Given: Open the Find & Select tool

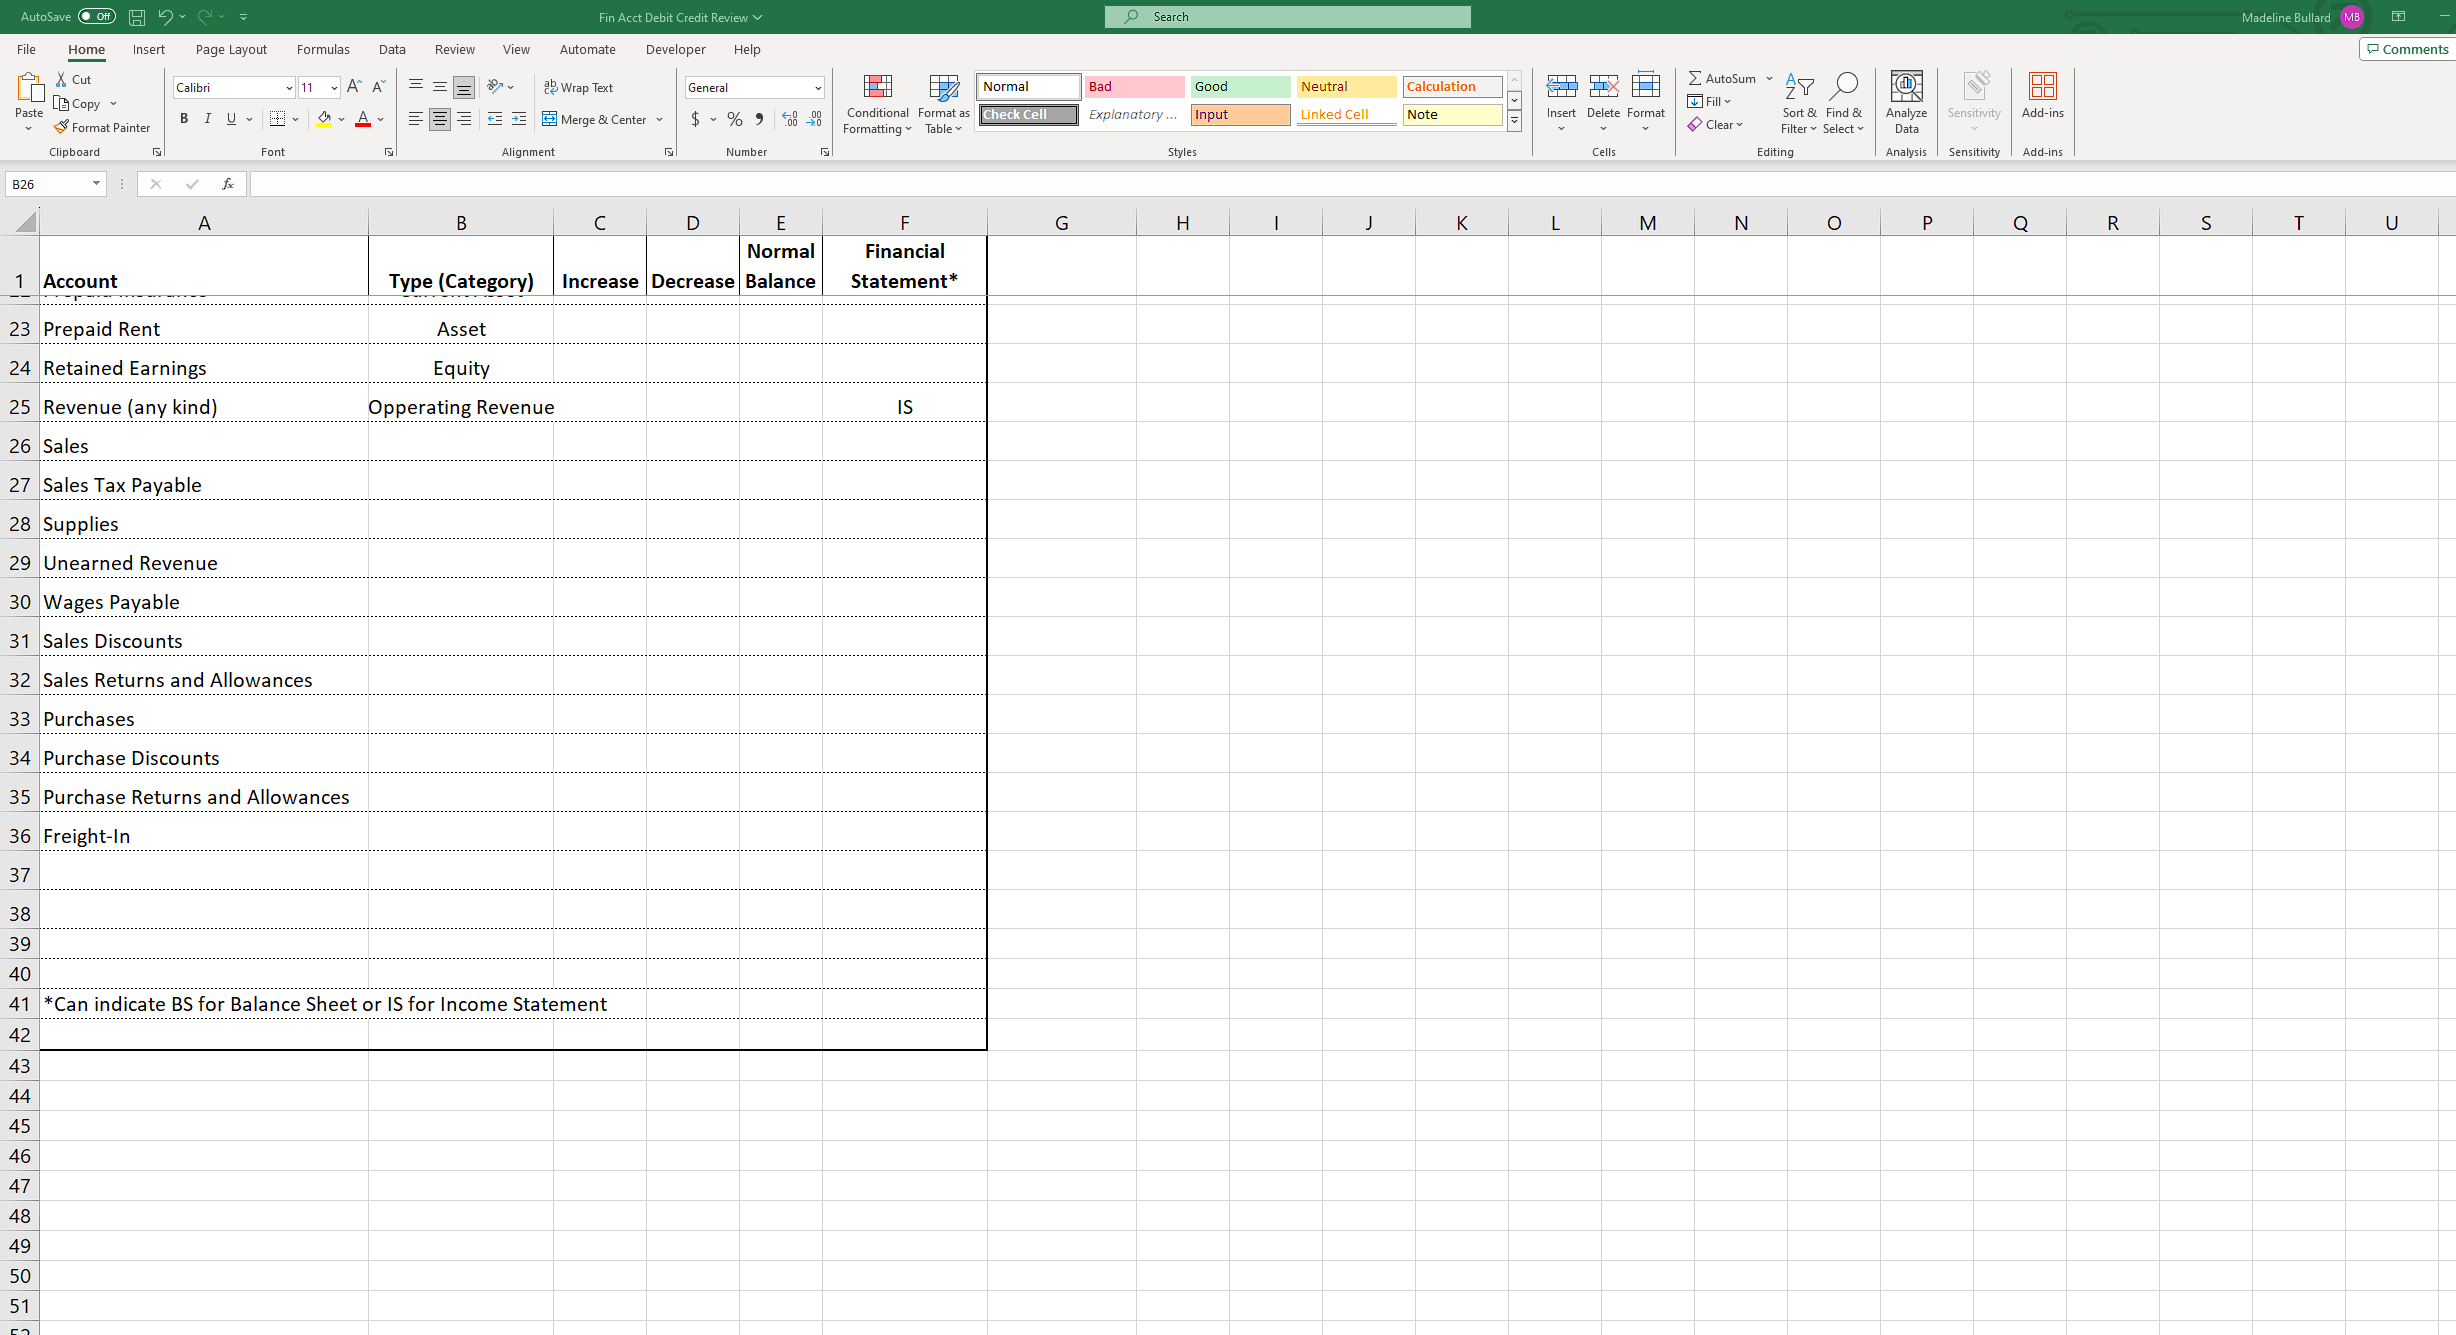Looking at the screenshot, I should click(x=1842, y=103).
